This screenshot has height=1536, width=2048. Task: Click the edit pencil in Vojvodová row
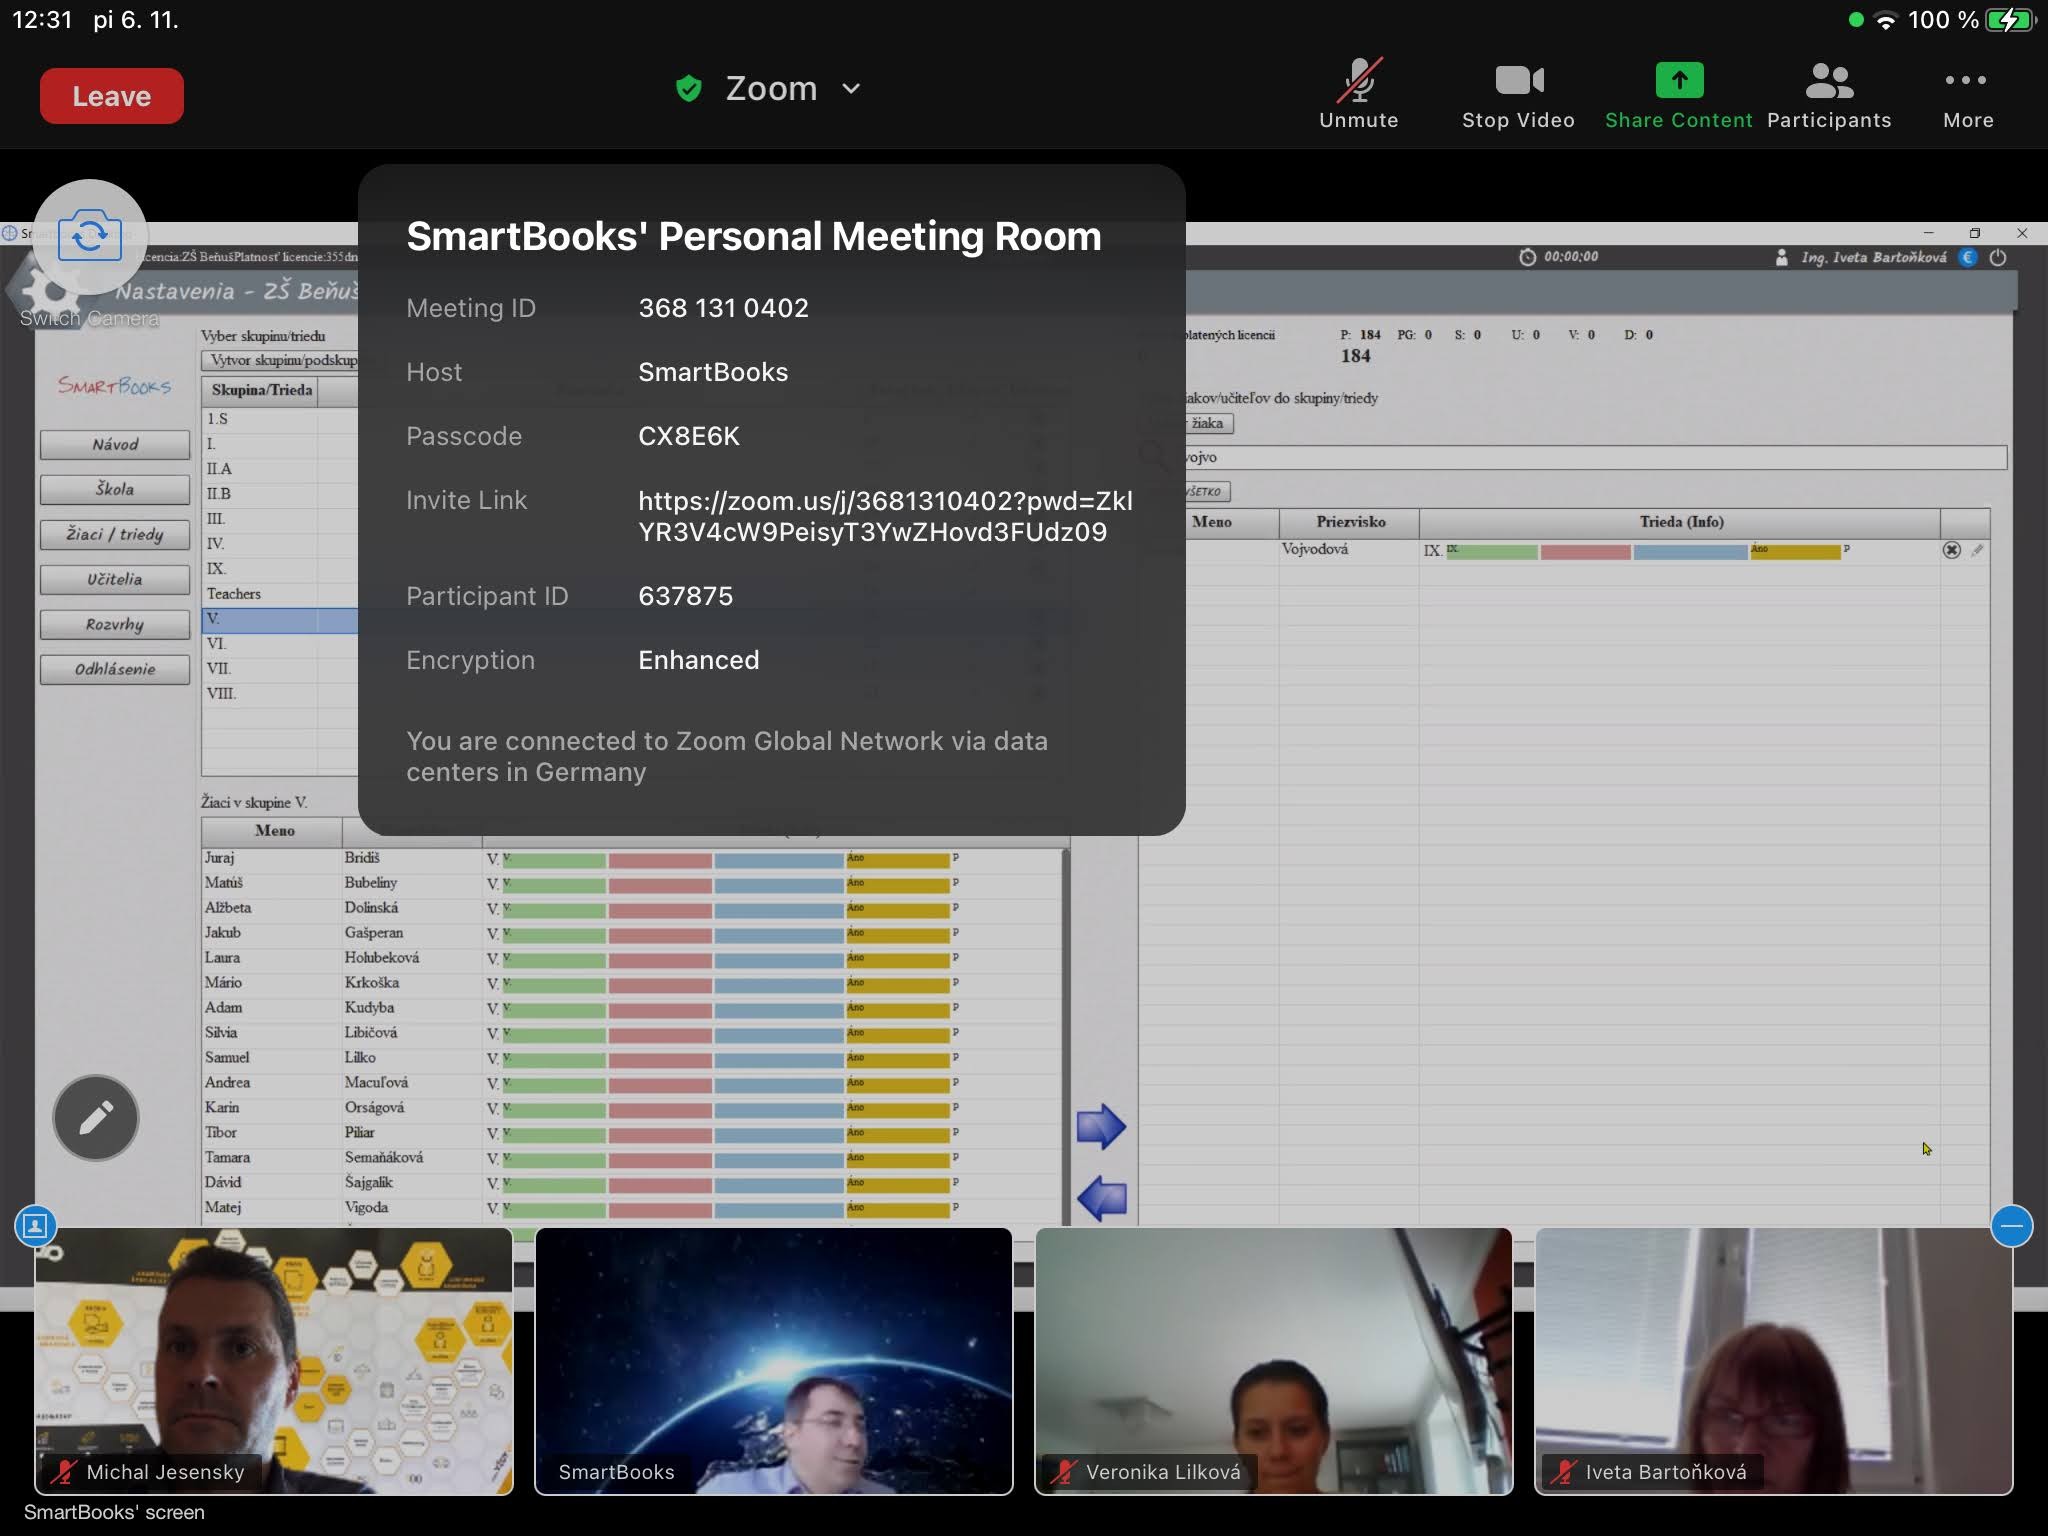click(1977, 550)
